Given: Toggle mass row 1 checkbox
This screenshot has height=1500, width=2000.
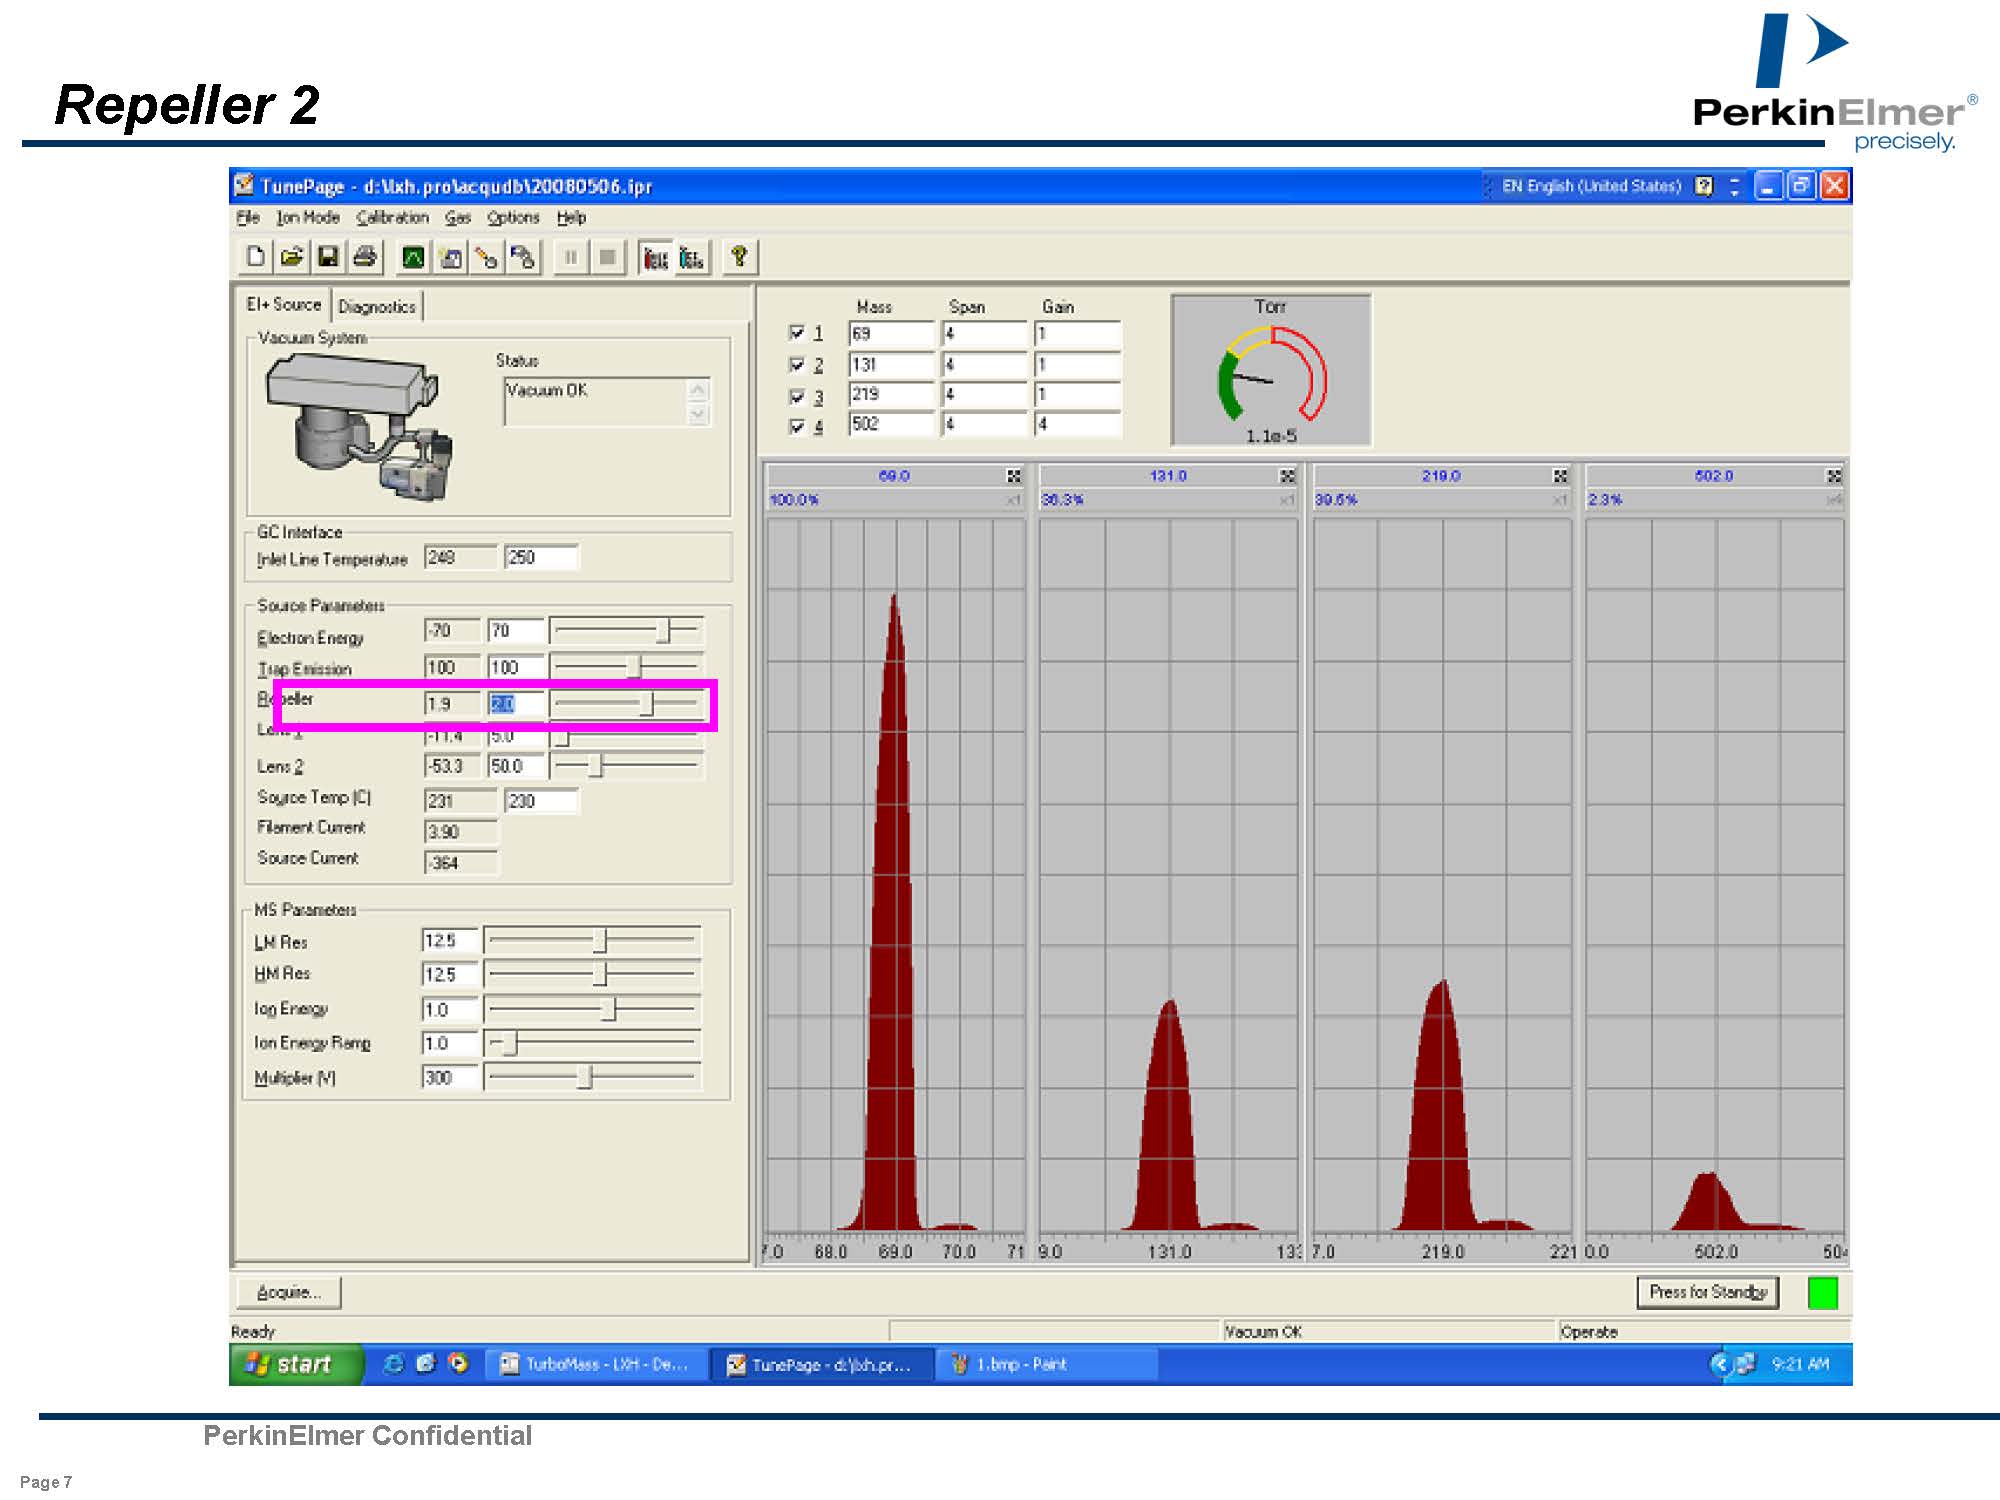Looking at the screenshot, I should click(797, 332).
